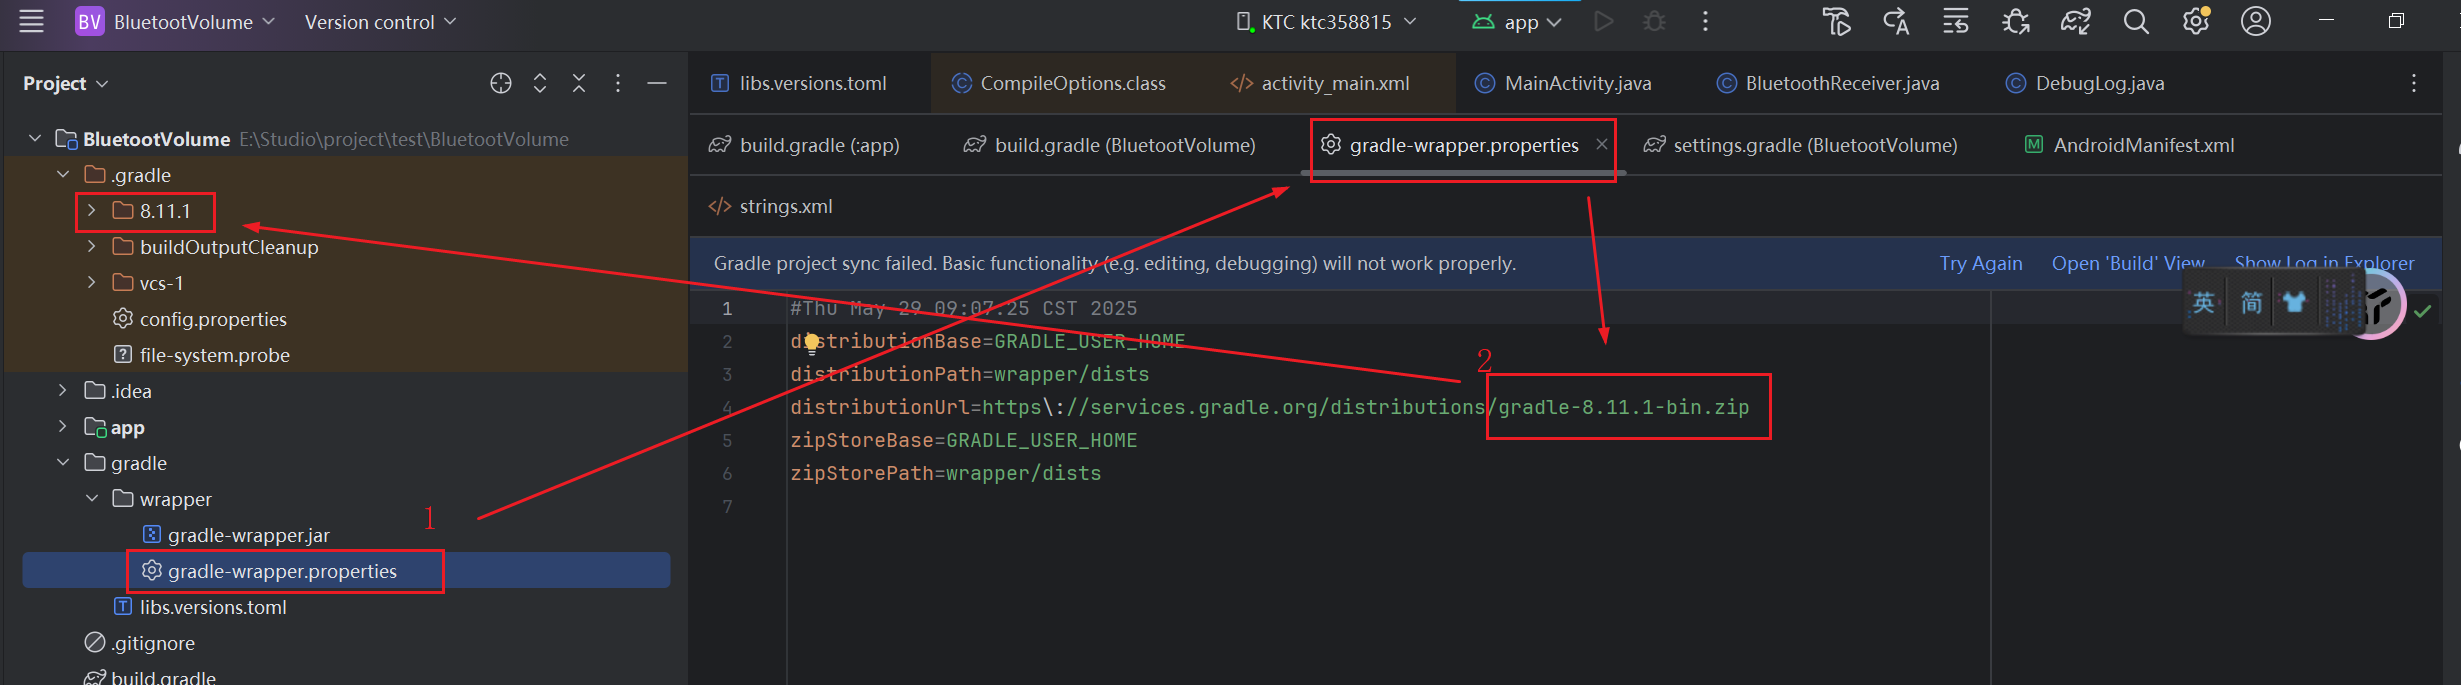
Task: Expand the buildOutputCleanup folder
Action: 91,247
